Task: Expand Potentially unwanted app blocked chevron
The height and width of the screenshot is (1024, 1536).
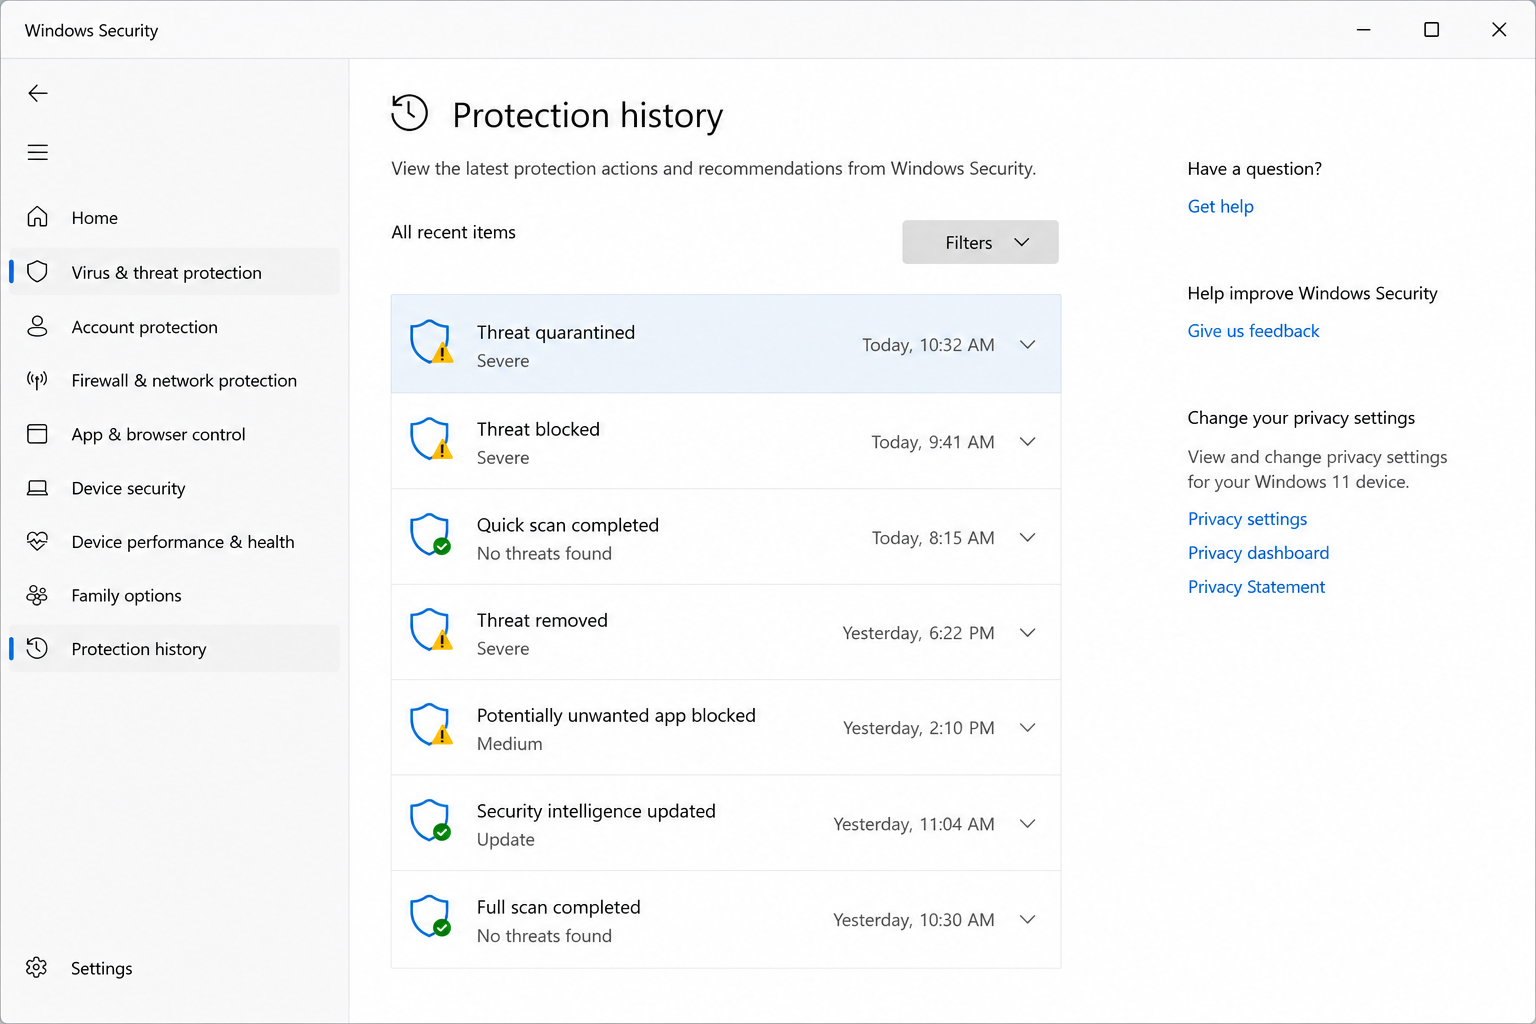Action: (1027, 727)
